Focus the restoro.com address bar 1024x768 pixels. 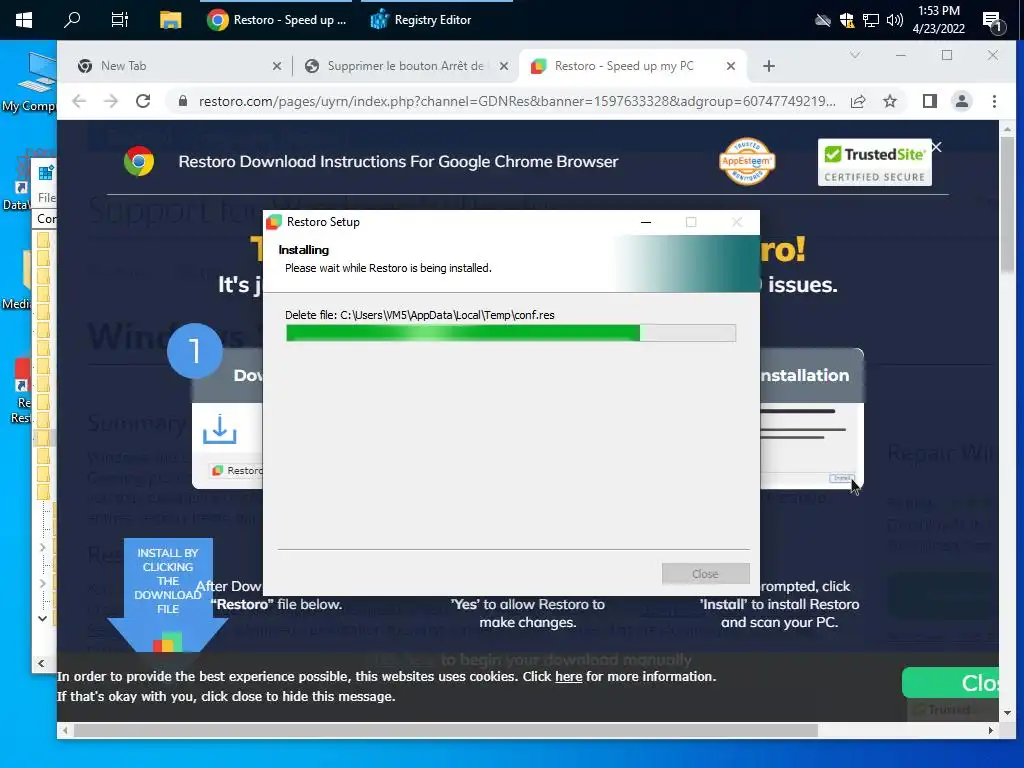click(x=517, y=101)
